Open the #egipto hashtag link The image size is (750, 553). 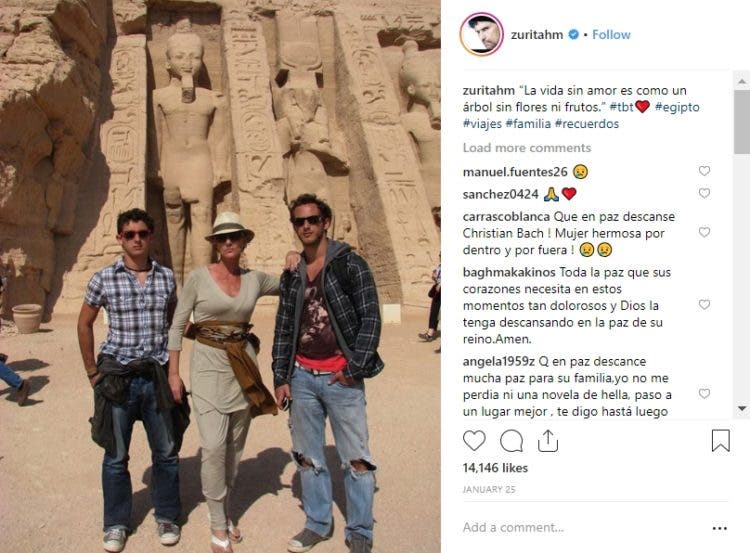tap(677, 107)
